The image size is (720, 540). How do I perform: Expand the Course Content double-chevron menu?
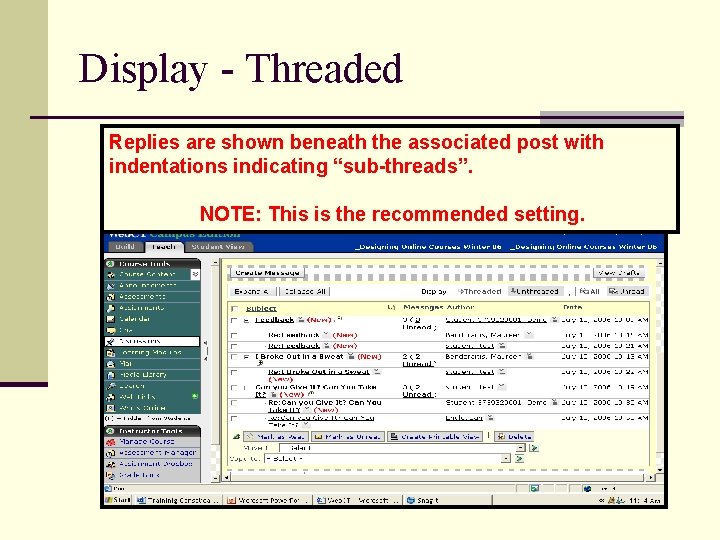coord(195,275)
